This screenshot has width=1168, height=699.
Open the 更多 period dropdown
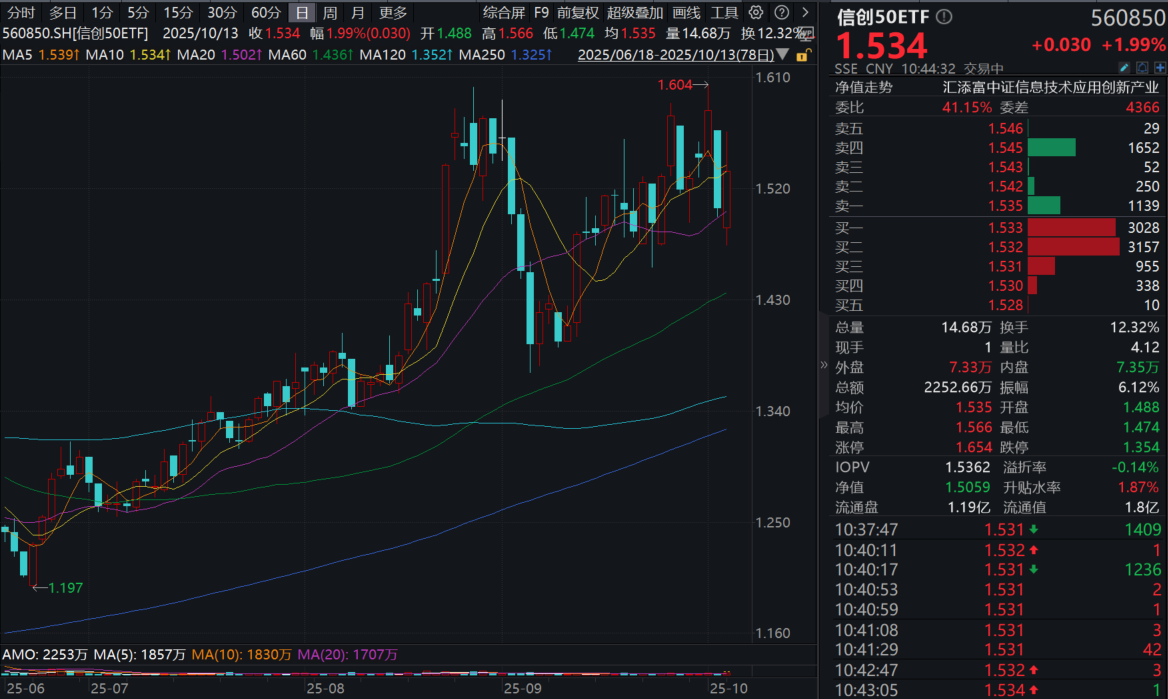[393, 13]
